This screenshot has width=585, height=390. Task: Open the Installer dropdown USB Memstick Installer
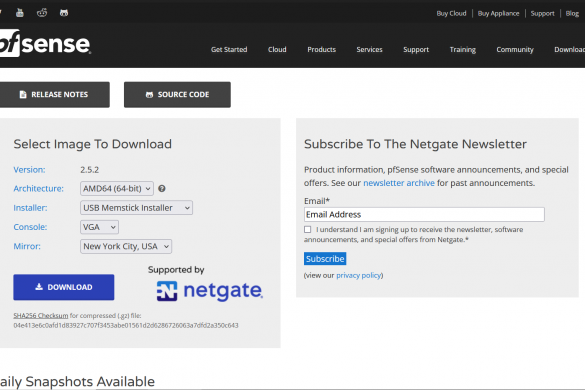click(x=136, y=208)
